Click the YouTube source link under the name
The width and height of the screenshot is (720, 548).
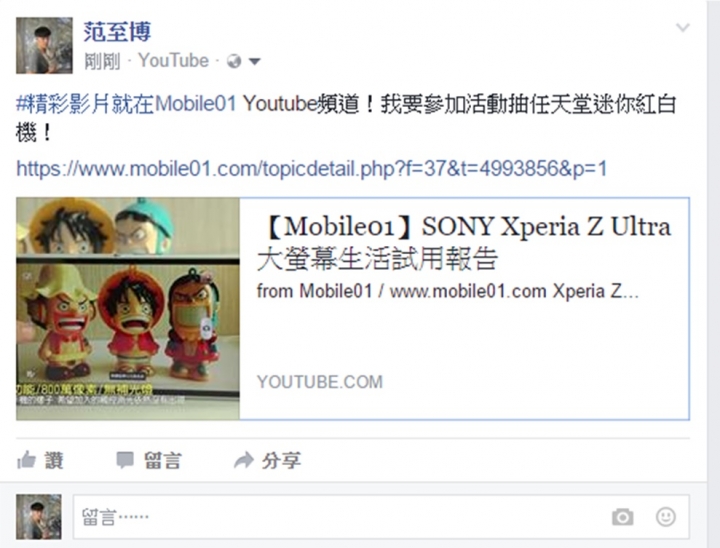[x=174, y=61]
